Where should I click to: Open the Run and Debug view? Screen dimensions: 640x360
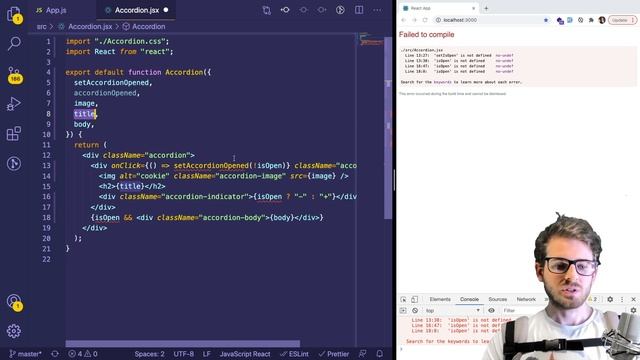(x=14, y=104)
